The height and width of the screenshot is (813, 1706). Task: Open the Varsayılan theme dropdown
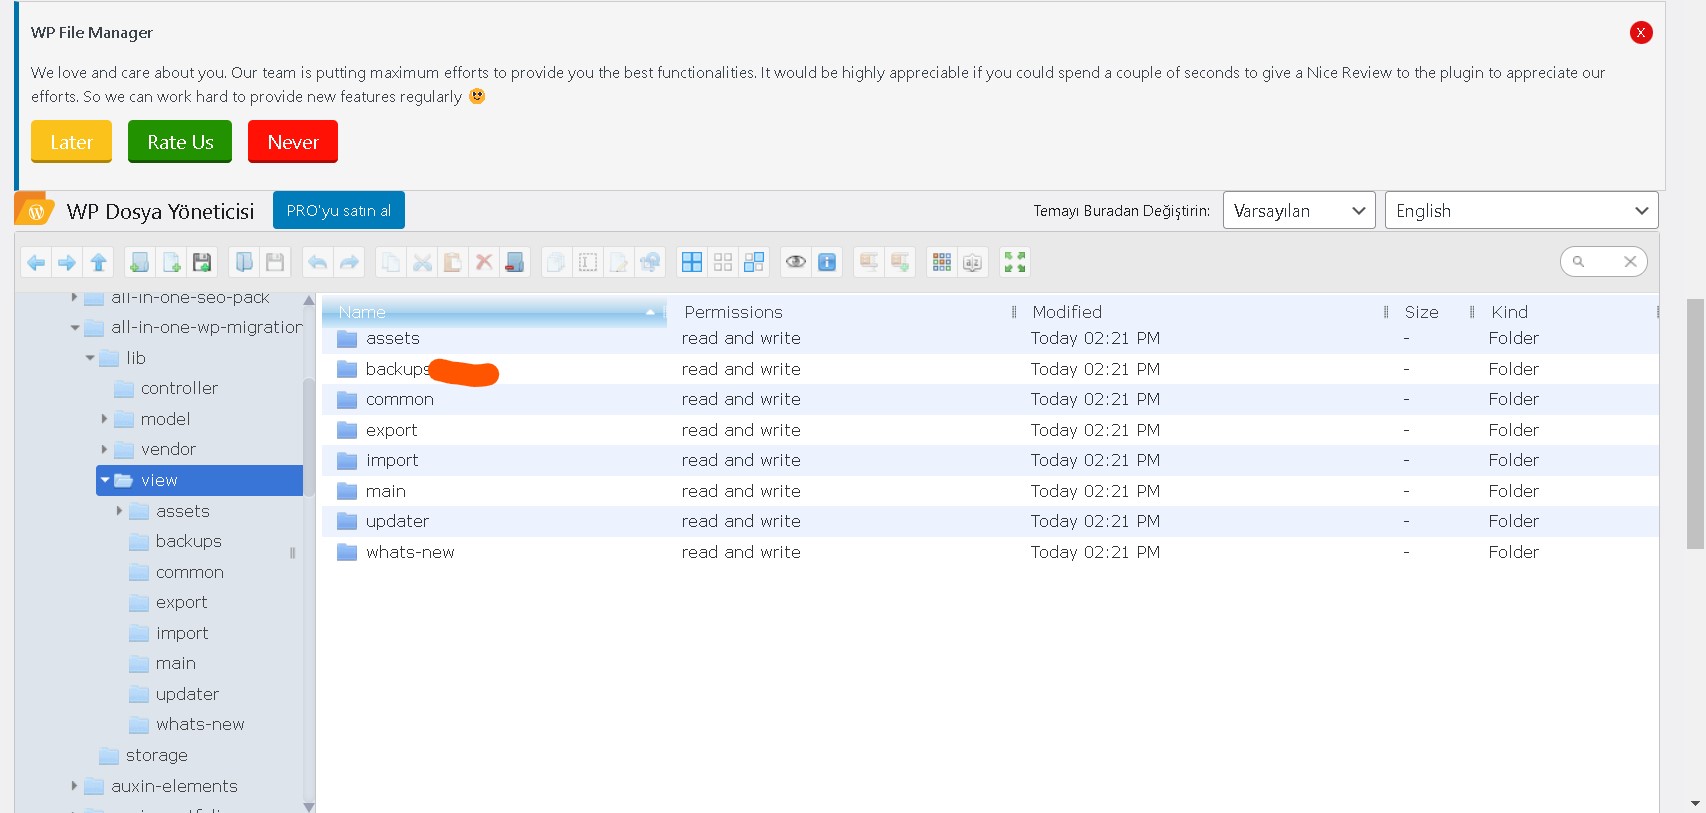coord(1299,210)
